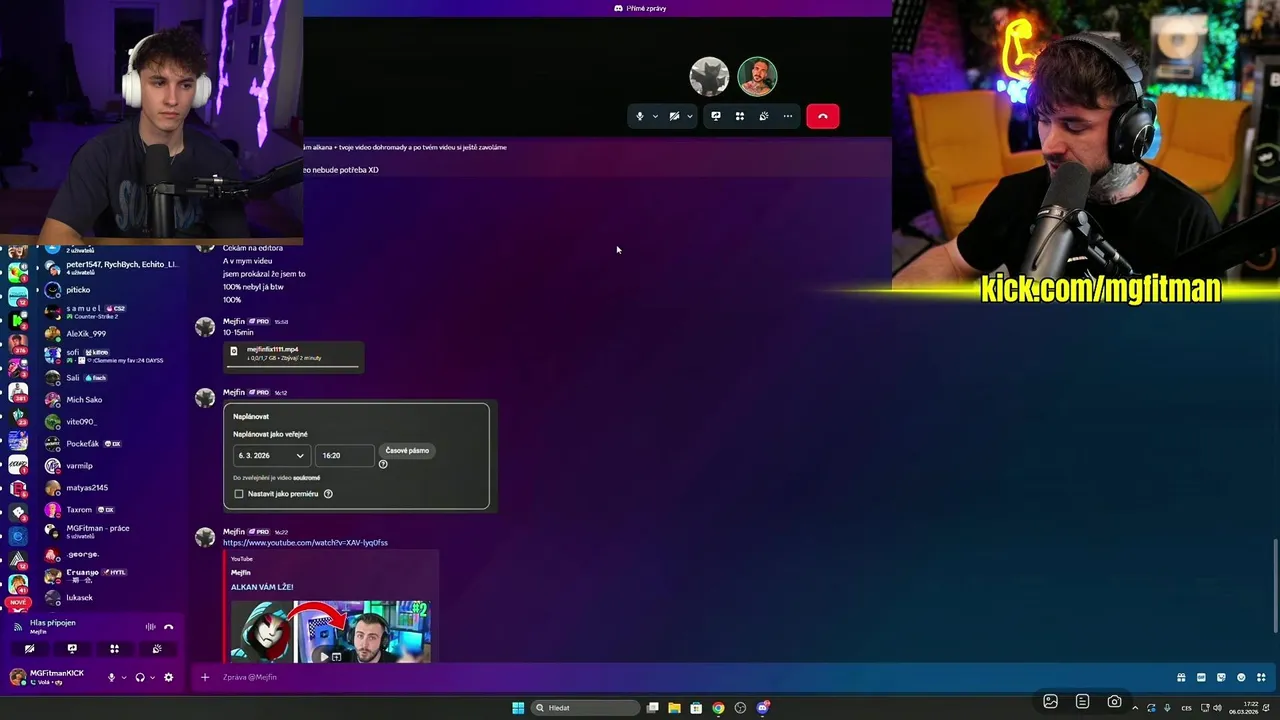Open activities in voice connected panel

[x=114, y=649]
